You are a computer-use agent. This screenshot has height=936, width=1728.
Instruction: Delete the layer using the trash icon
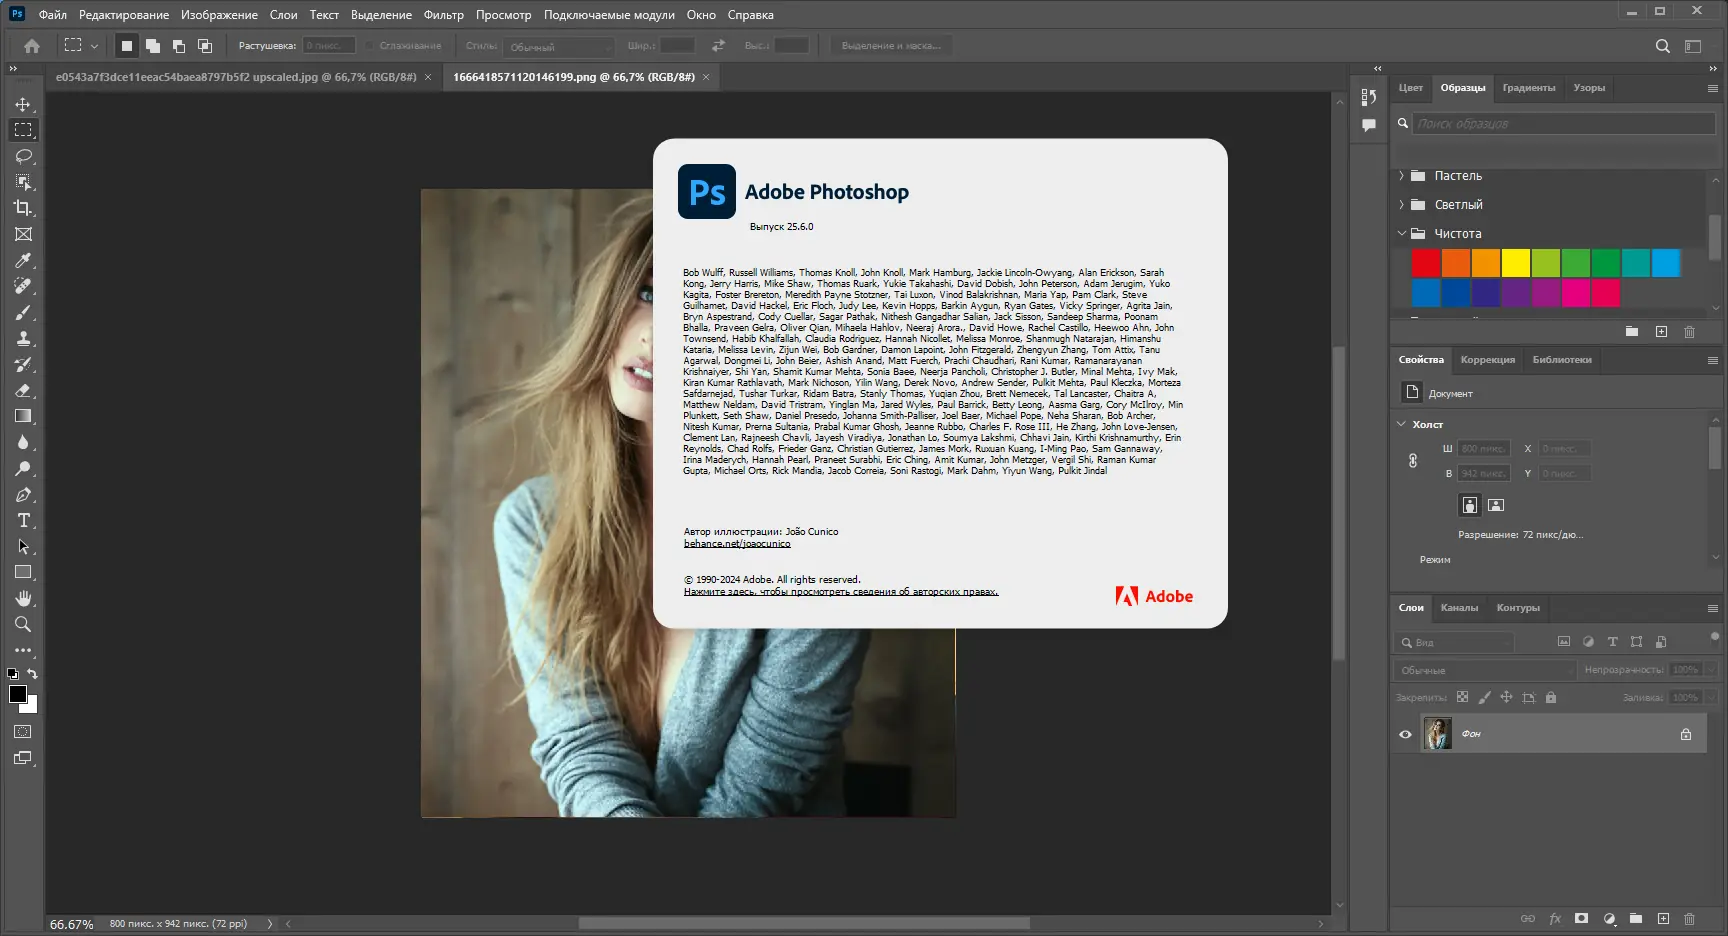coord(1690,917)
